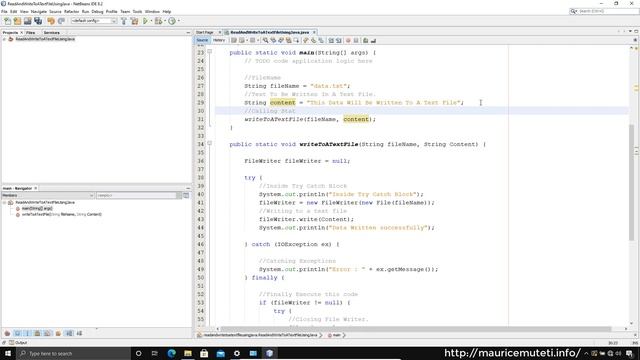The width and height of the screenshot is (640, 360).
Task: Select main(String[] args) in the Navigator
Action: [x=37, y=208]
